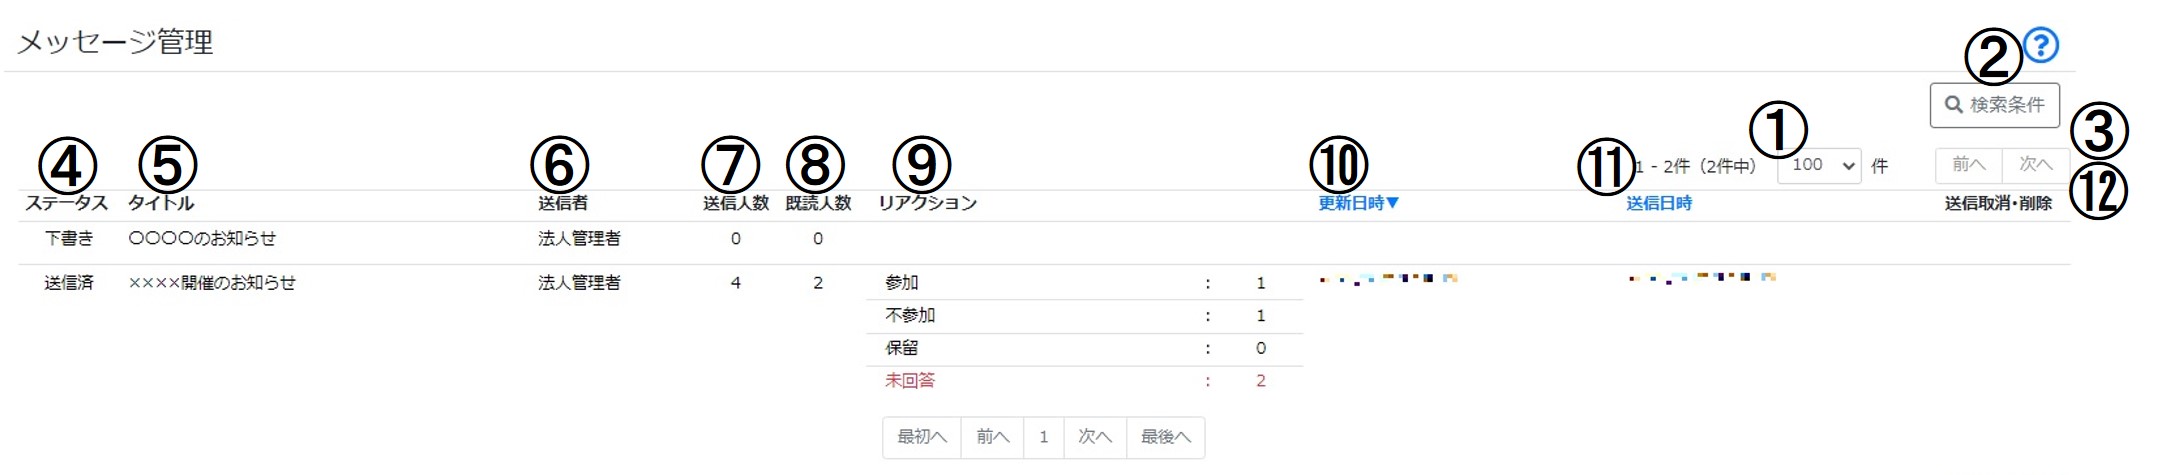Screen dimensions: 2166x475
Task: Click the 参加 reaction row
Action: [x=1084, y=283]
